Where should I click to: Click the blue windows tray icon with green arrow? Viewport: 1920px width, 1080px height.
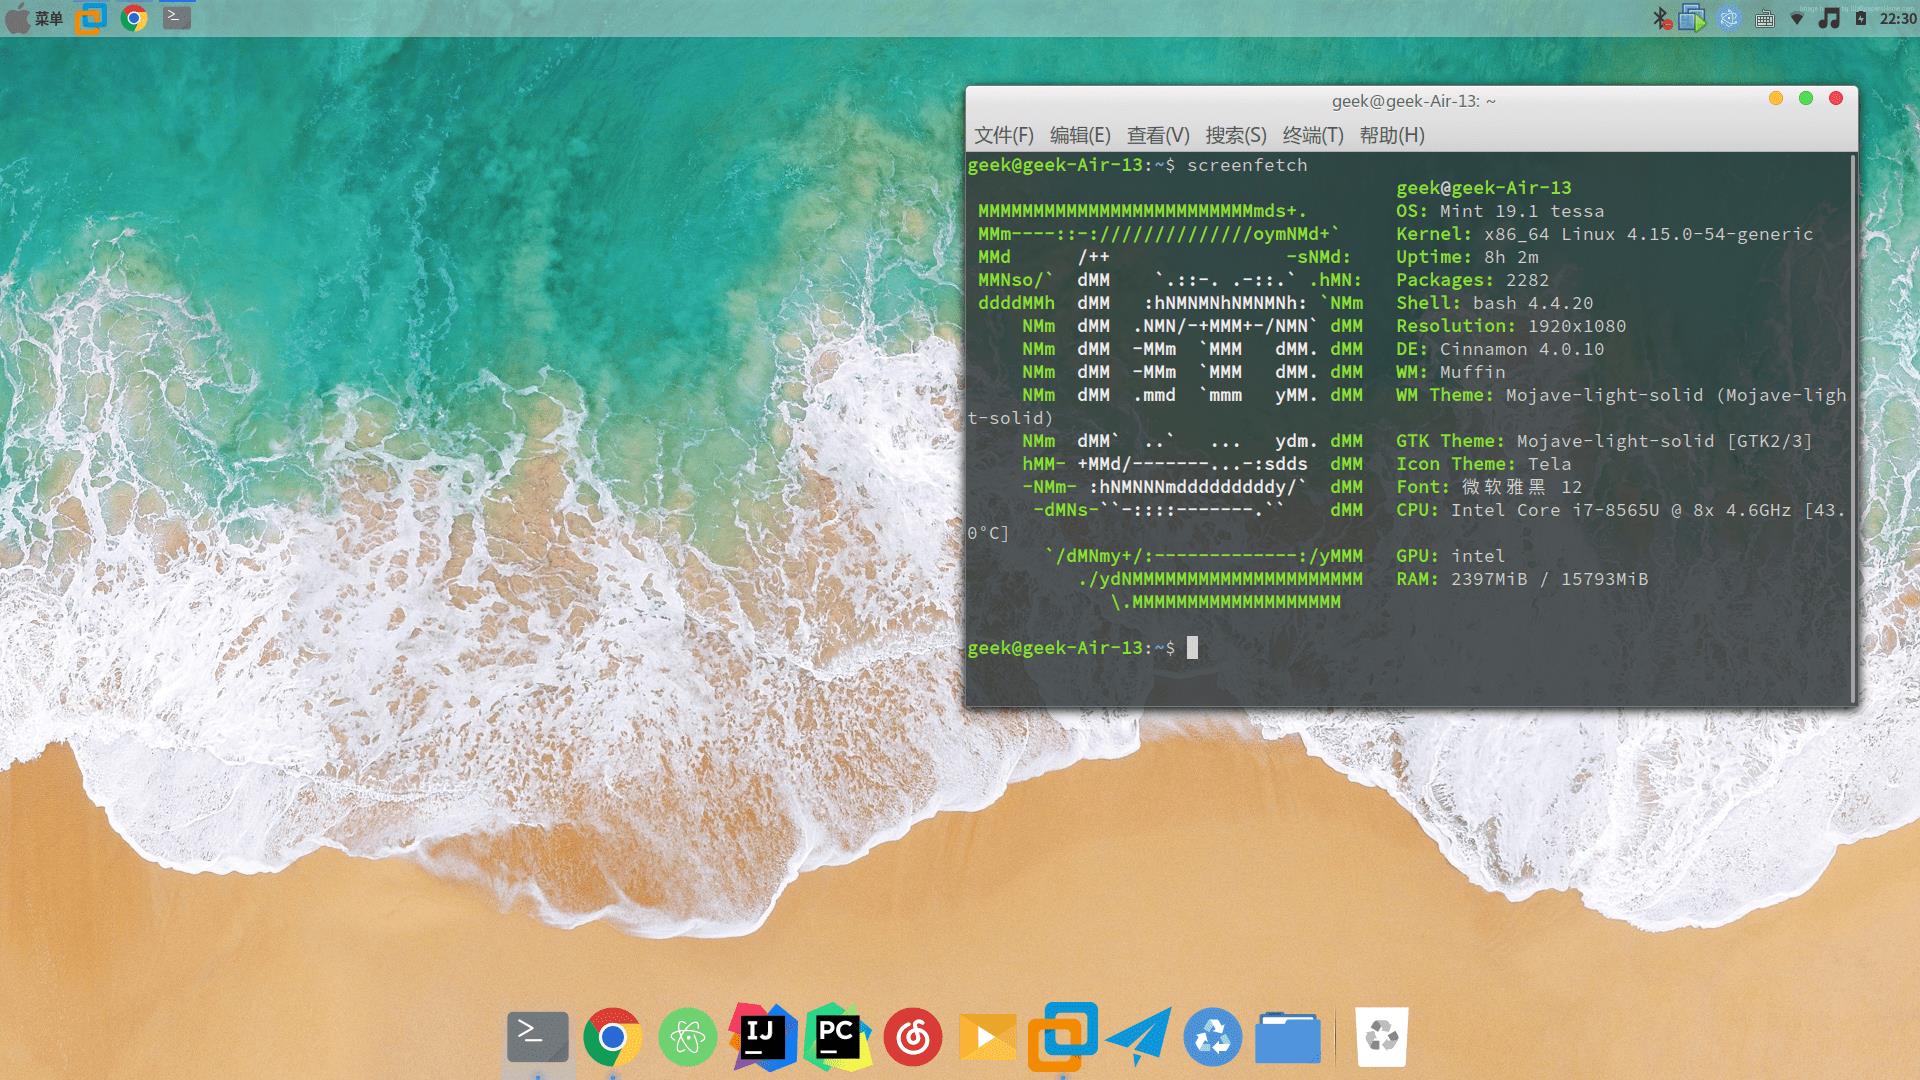click(1692, 18)
